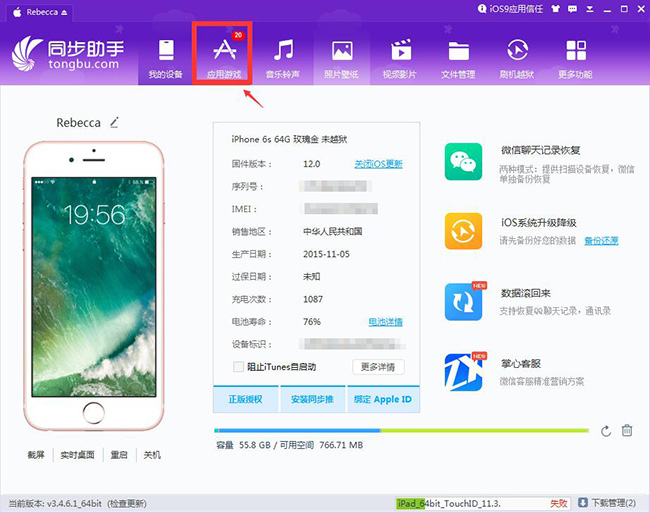Click 检查更新 in status bar
The image size is (650, 513).
pos(127,503)
